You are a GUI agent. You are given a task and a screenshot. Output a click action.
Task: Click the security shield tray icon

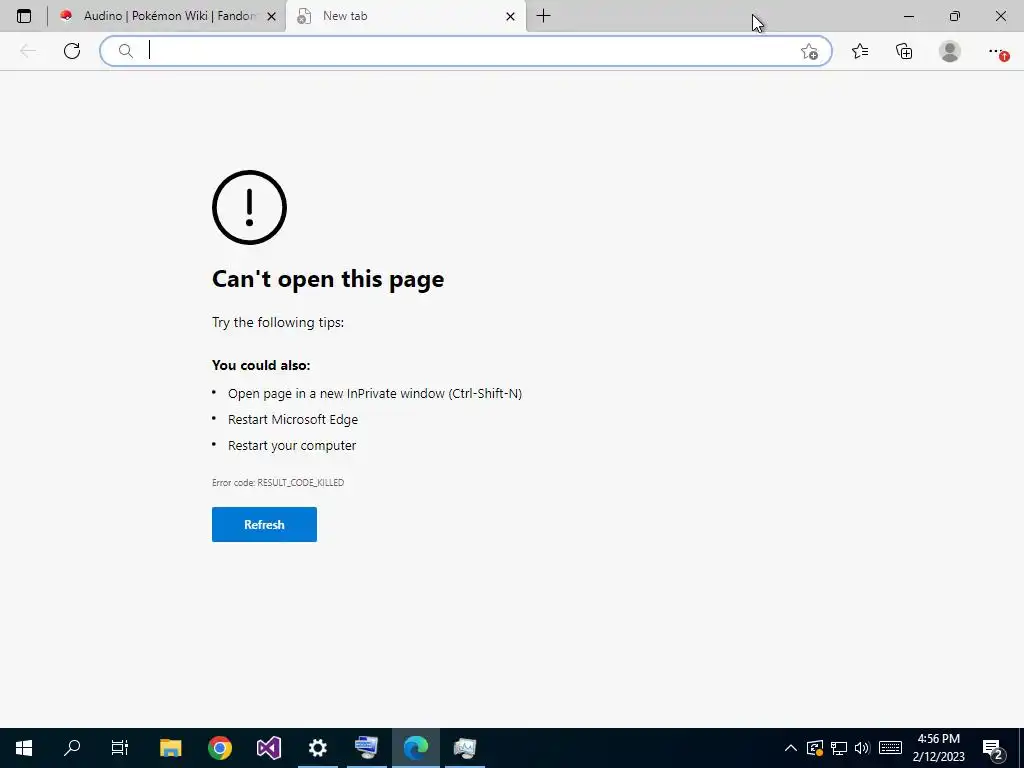pyautogui.click(x=814, y=748)
